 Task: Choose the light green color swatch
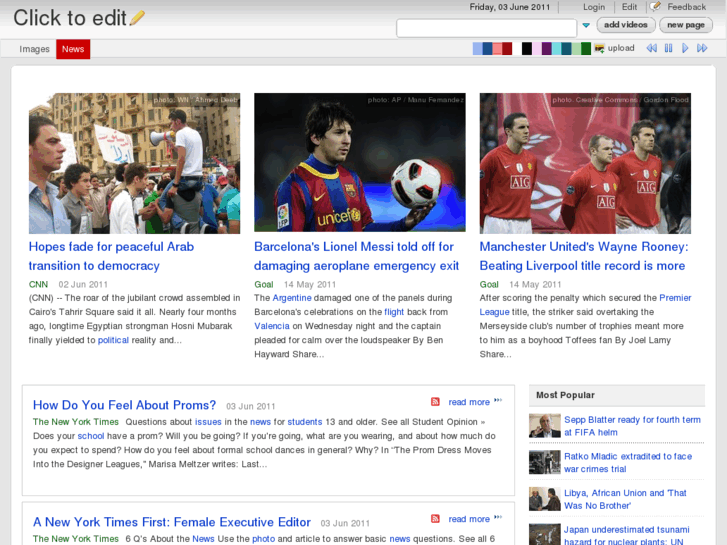coord(576,48)
